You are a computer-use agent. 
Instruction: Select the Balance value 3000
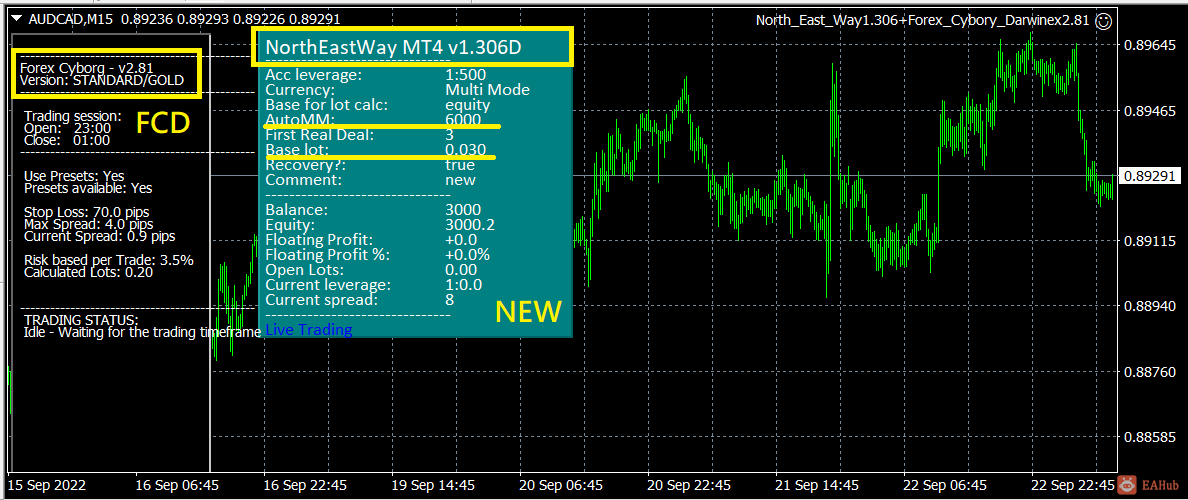click(x=463, y=210)
